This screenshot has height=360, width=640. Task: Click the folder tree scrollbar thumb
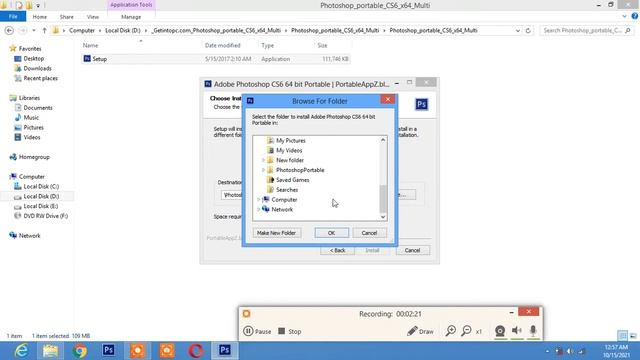[383, 199]
